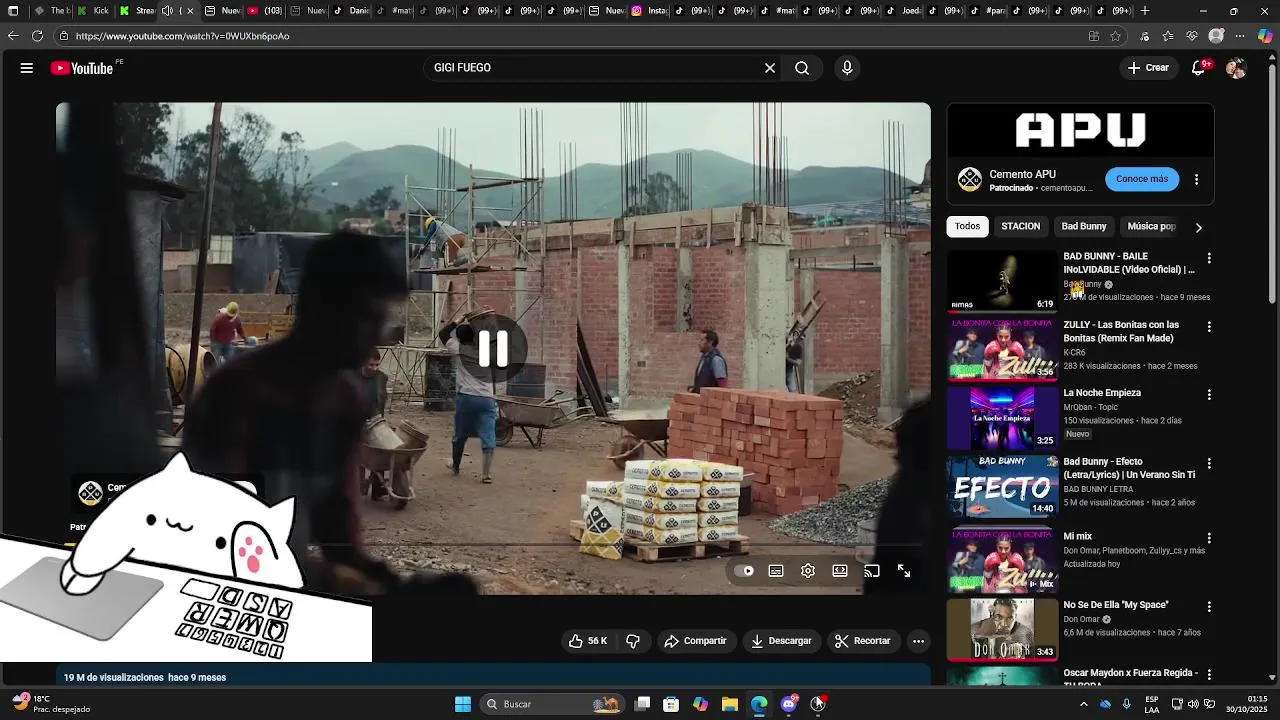Go to the YouTube home logo

coord(82,68)
